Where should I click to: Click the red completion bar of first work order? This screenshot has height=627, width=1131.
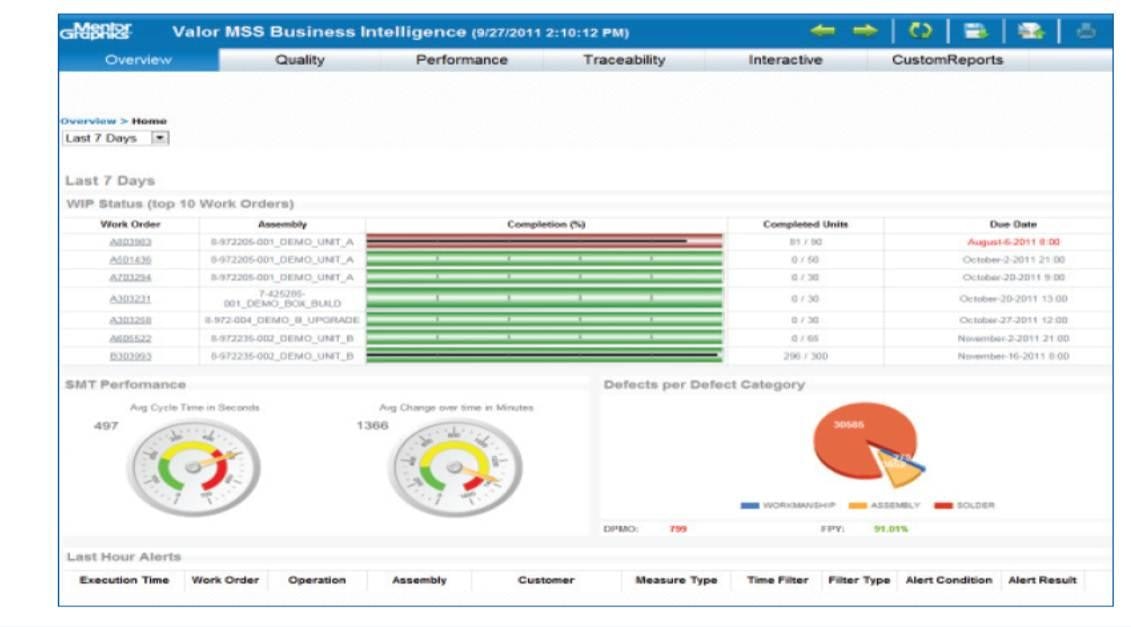click(544, 241)
